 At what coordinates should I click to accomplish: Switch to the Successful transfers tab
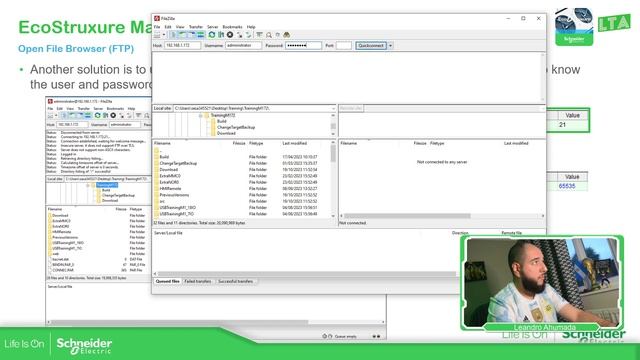pyautogui.click(x=236, y=282)
